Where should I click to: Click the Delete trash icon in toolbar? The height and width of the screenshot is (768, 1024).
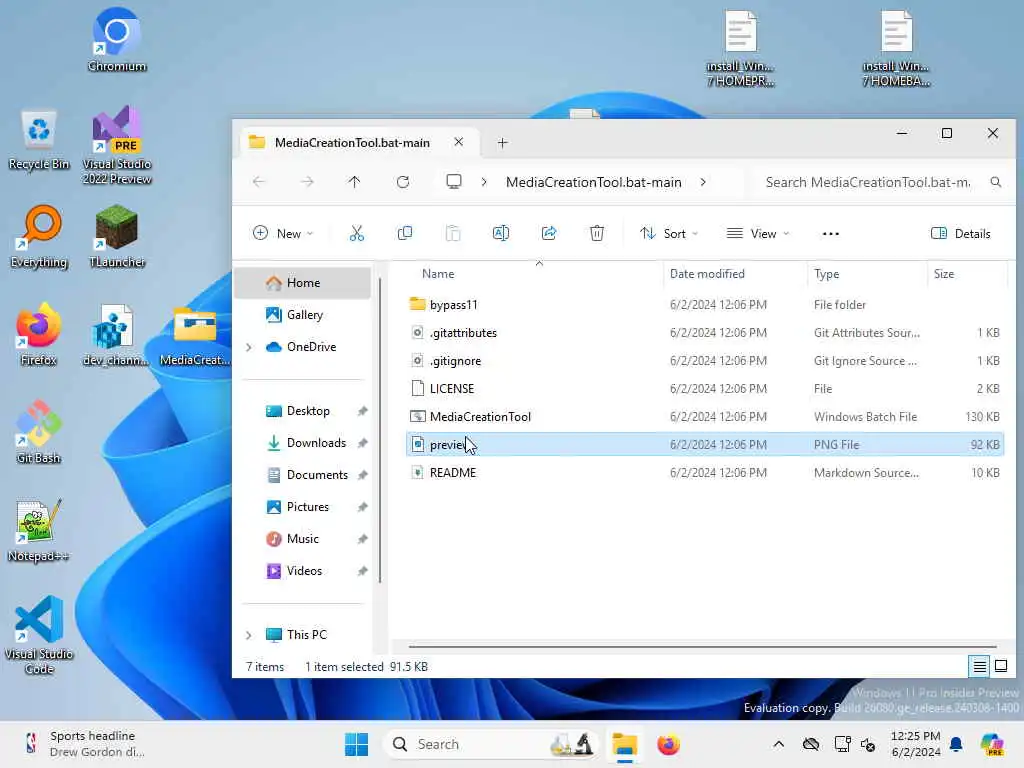pyautogui.click(x=597, y=233)
